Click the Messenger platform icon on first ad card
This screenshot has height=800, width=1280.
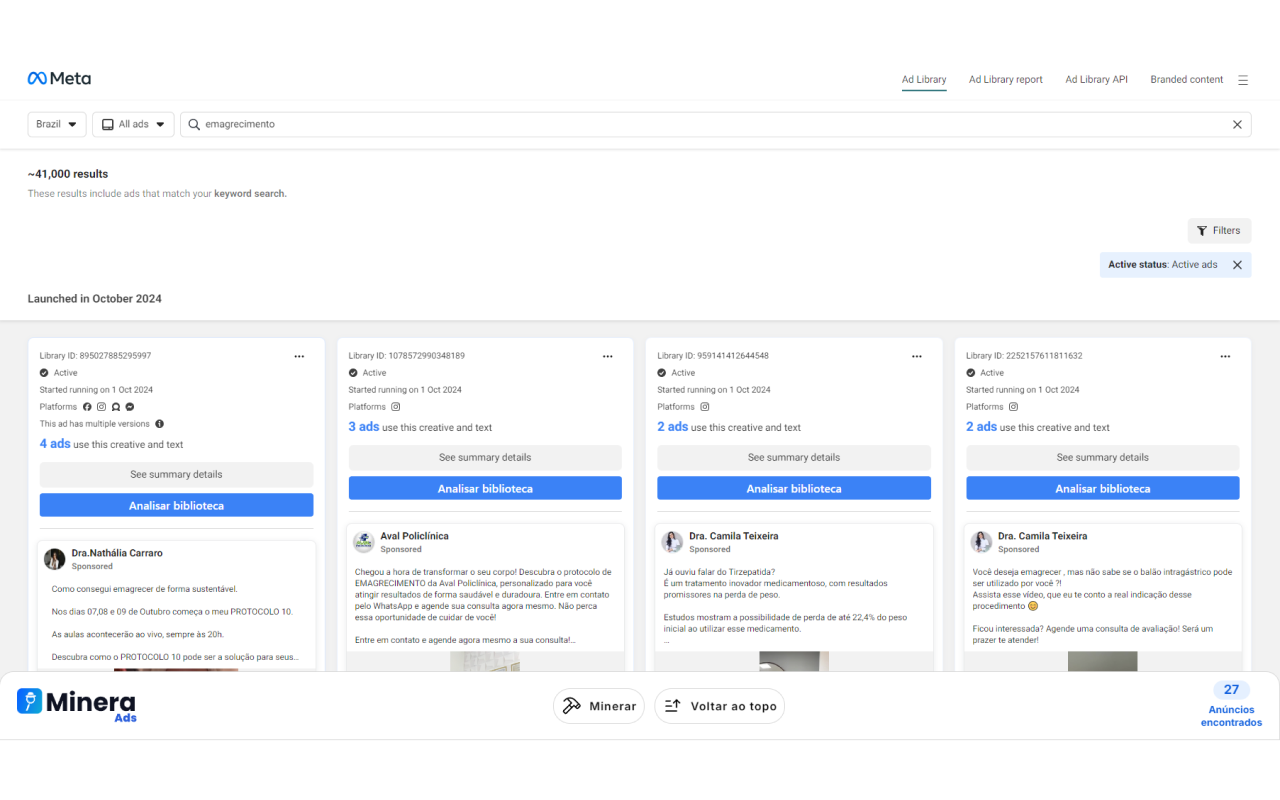[x=130, y=407]
